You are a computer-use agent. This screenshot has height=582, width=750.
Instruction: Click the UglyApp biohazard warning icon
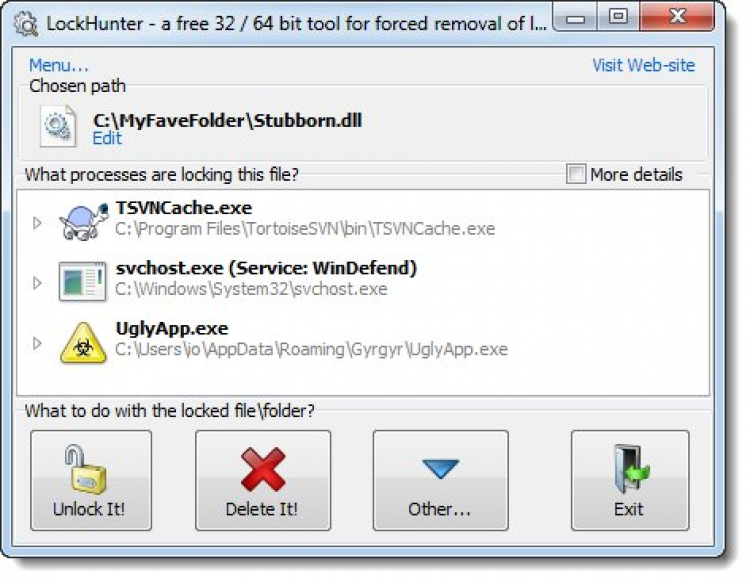point(83,343)
